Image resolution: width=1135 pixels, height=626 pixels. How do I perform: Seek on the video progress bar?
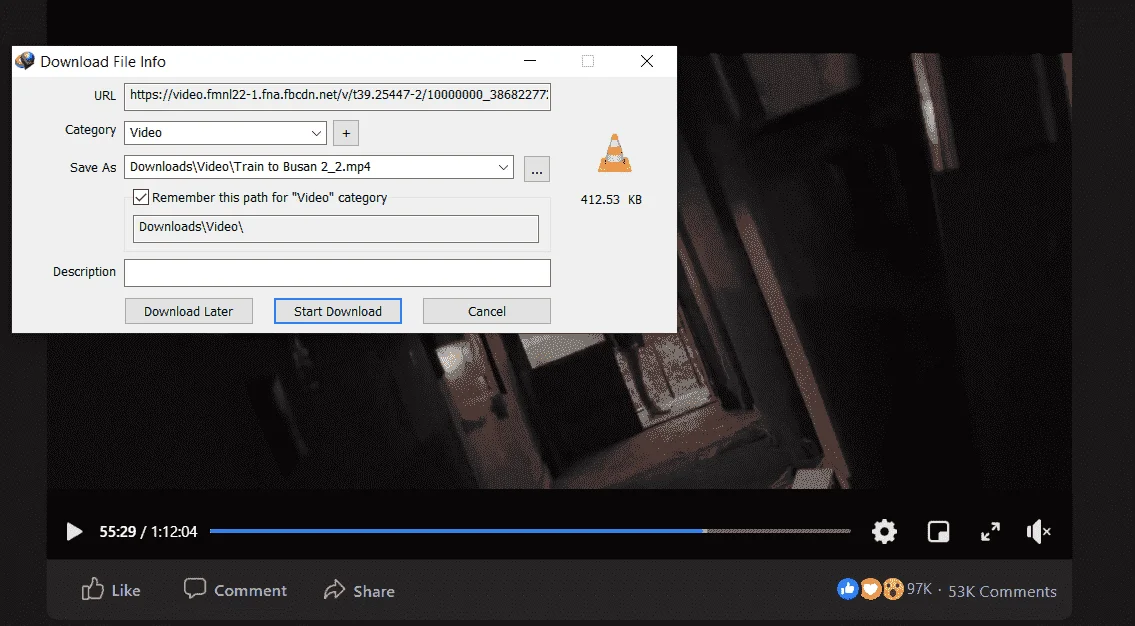tap(530, 531)
